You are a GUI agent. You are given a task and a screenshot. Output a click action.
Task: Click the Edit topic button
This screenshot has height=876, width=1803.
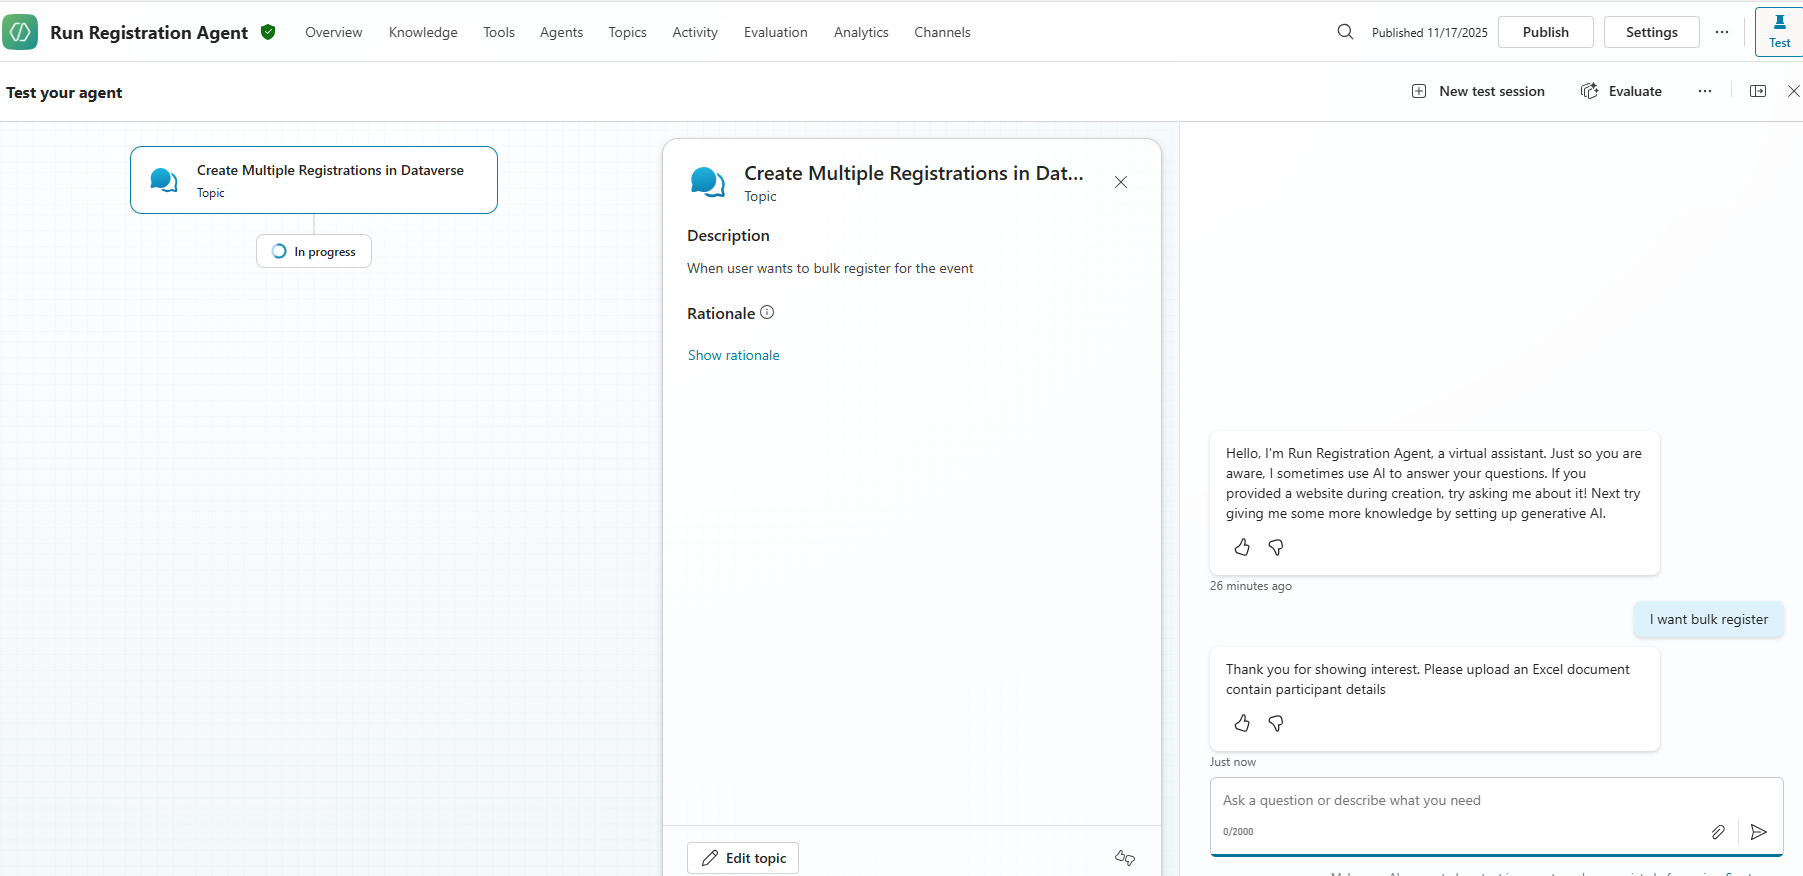tap(743, 858)
